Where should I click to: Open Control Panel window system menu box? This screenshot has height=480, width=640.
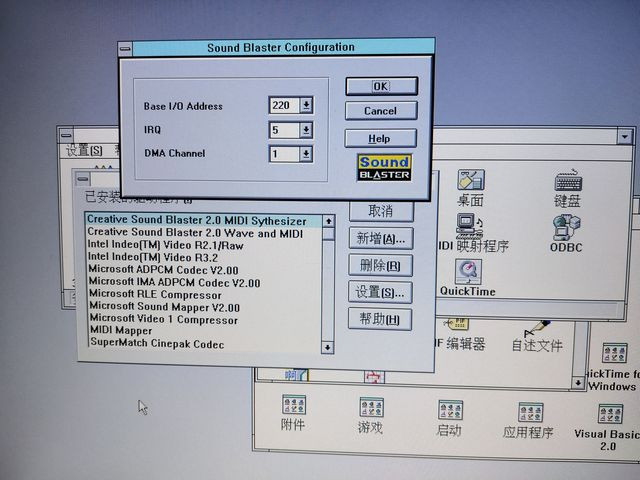66,135
